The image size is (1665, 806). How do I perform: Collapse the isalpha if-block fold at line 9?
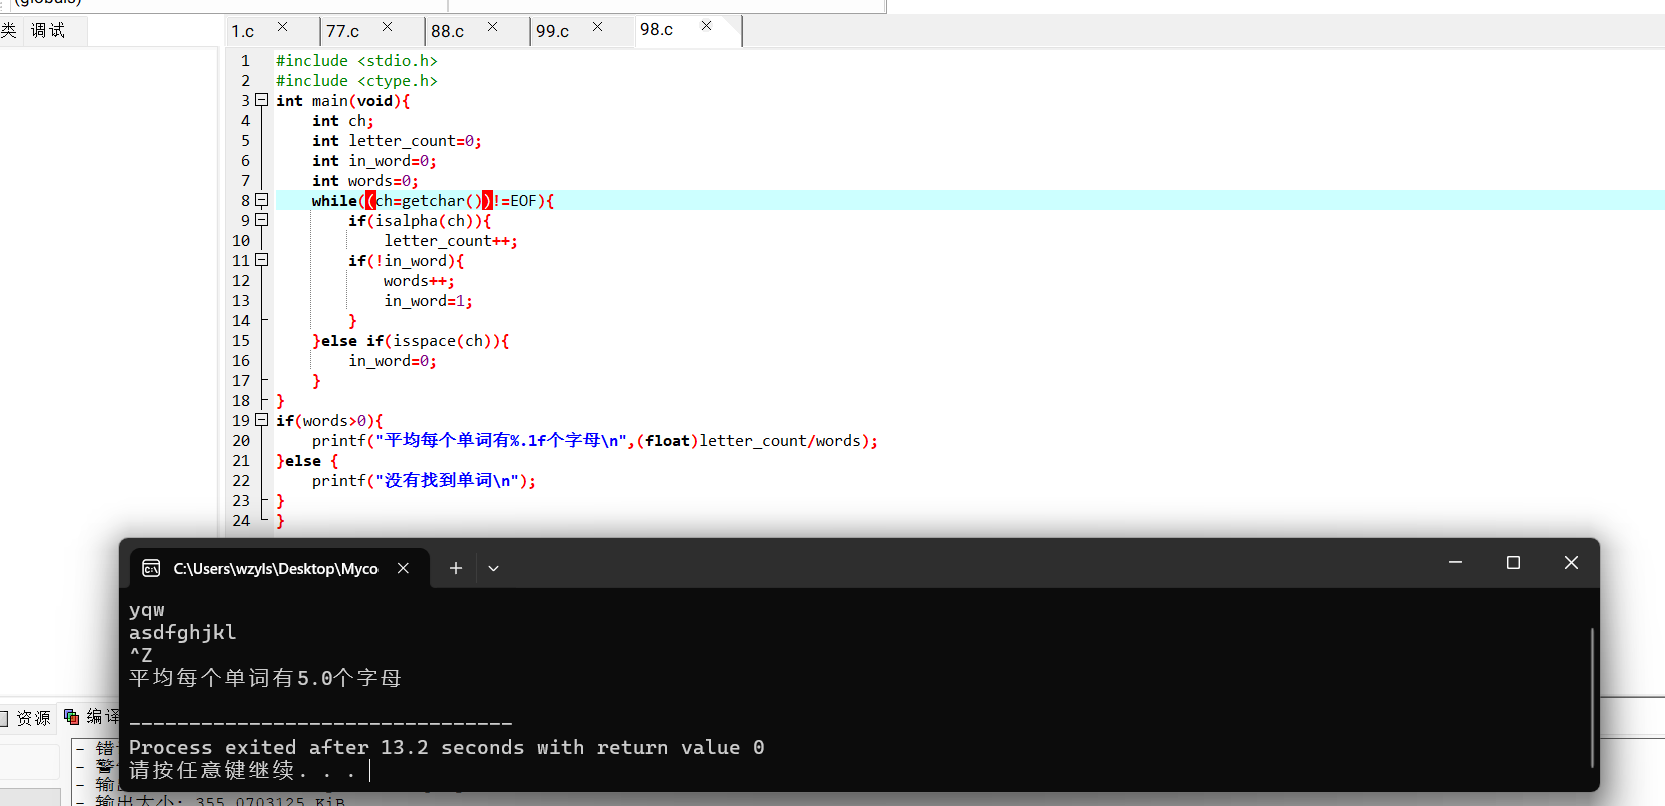(x=262, y=220)
